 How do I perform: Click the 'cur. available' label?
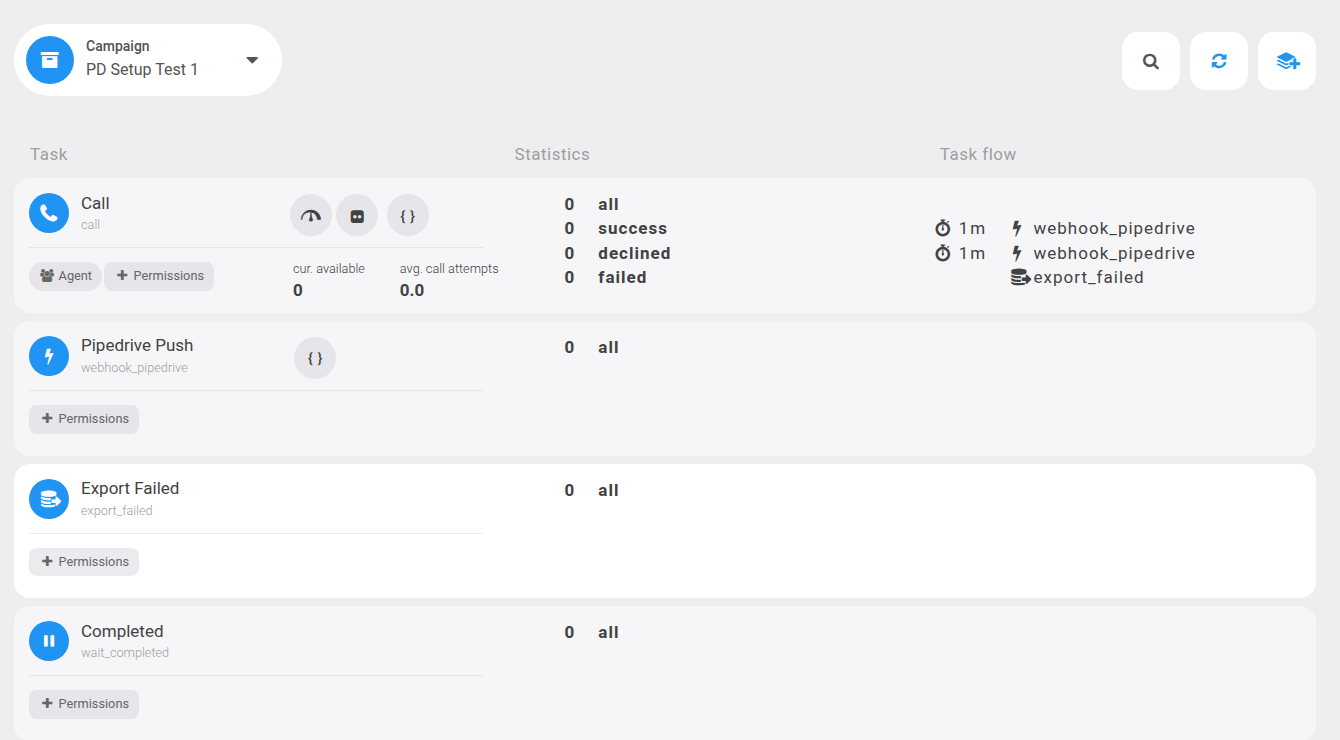click(x=329, y=269)
